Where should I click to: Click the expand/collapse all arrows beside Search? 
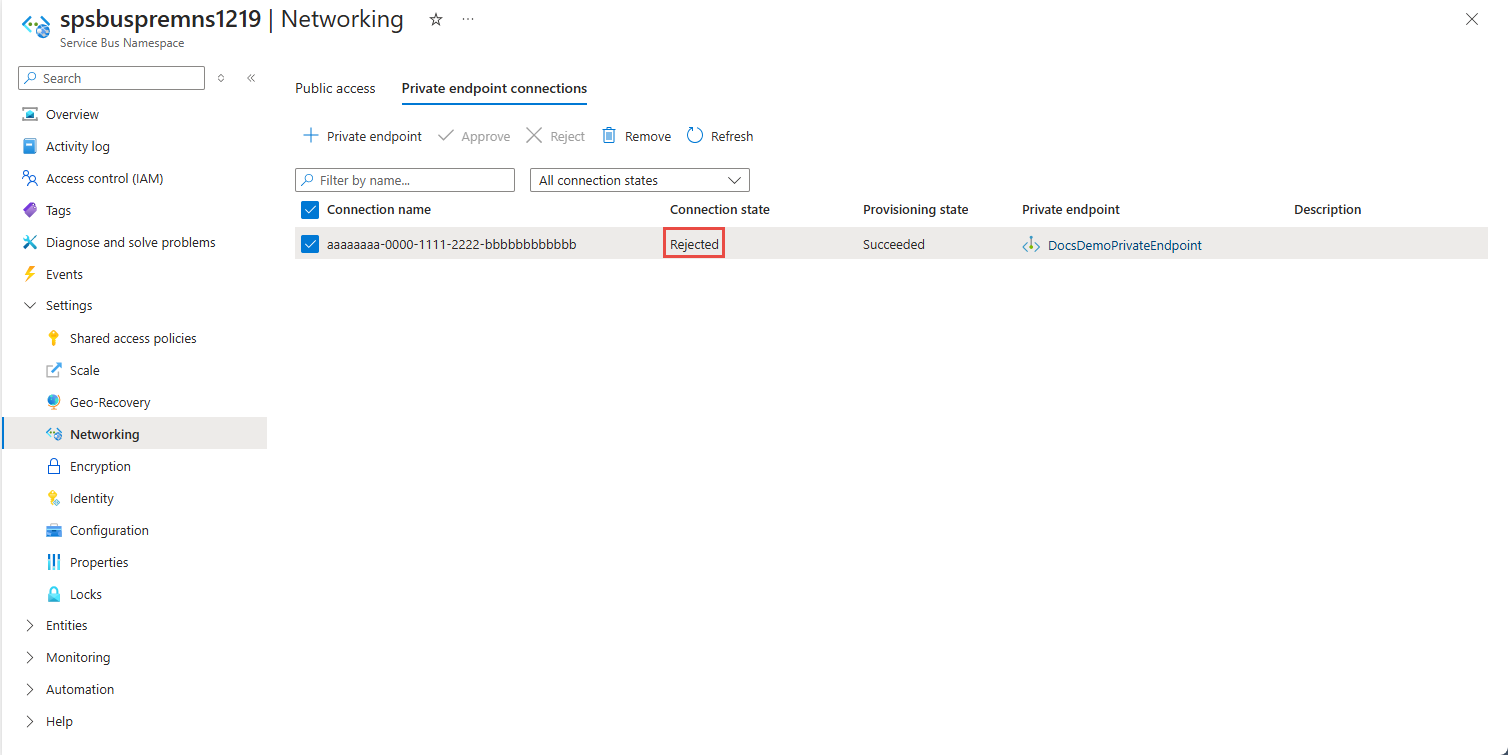[221, 78]
